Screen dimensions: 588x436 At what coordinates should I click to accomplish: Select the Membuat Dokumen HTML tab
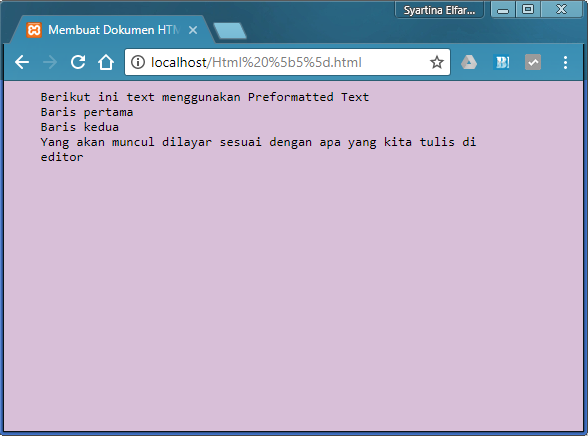click(112, 30)
